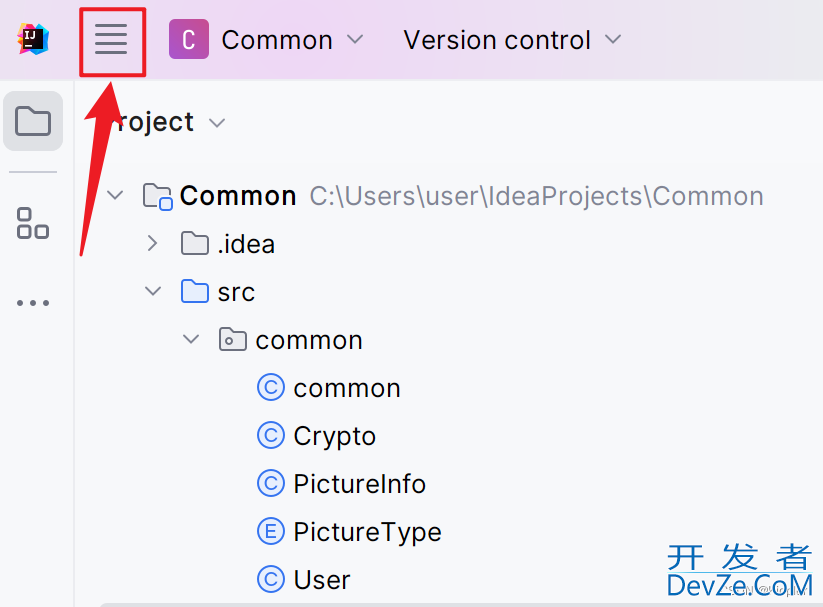Collapse the src folder

point(153,291)
